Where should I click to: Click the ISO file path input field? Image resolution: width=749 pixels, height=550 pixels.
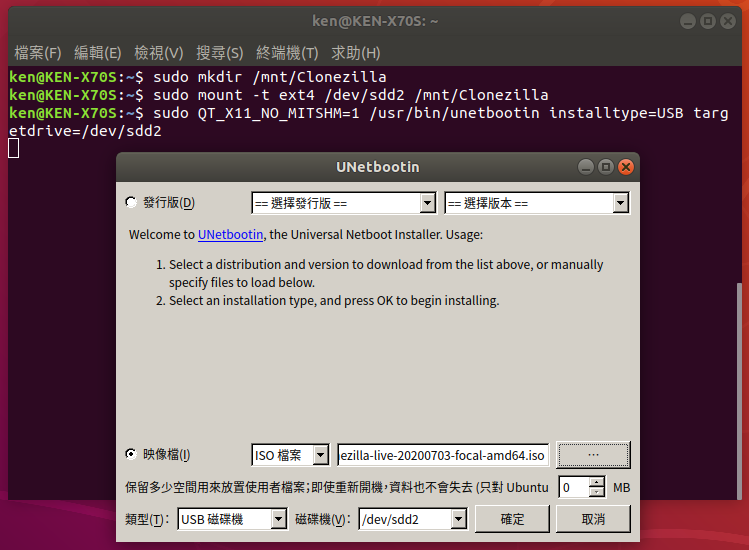point(443,455)
